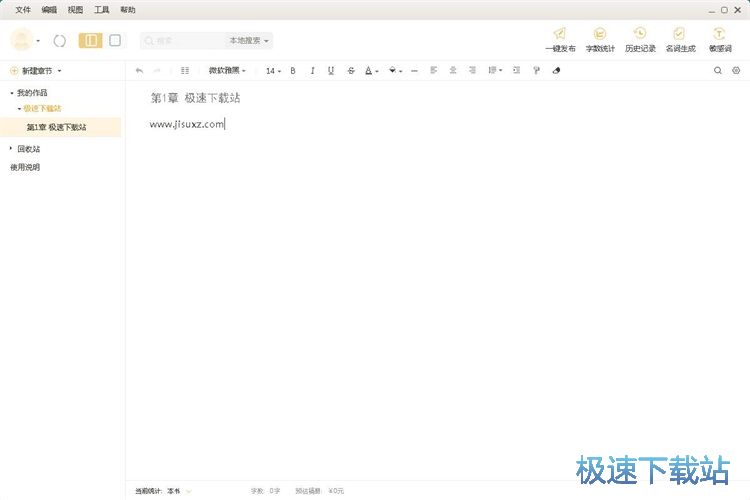Click the www.jisuxz.com body text

coord(187,124)
